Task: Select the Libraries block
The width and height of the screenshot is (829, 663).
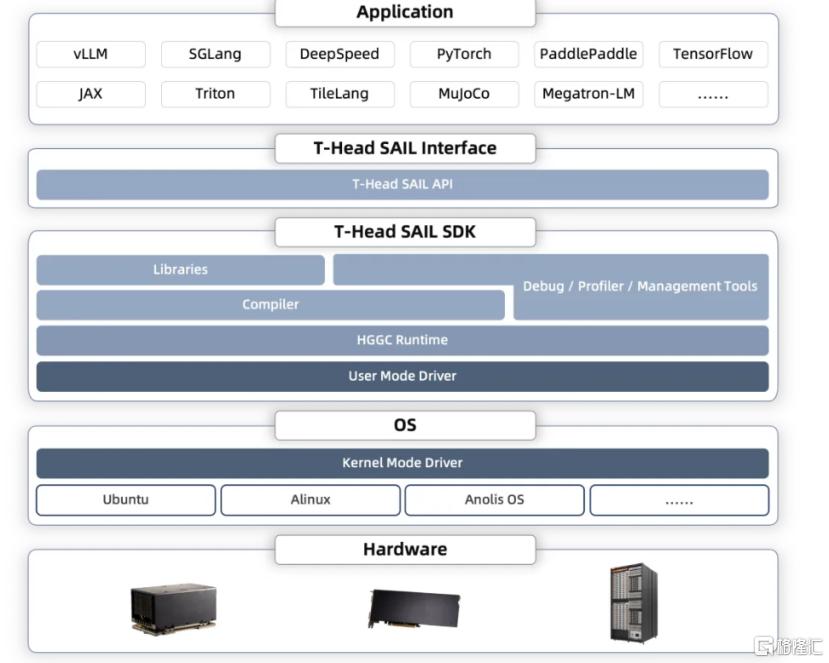Action: coord(180,270)
